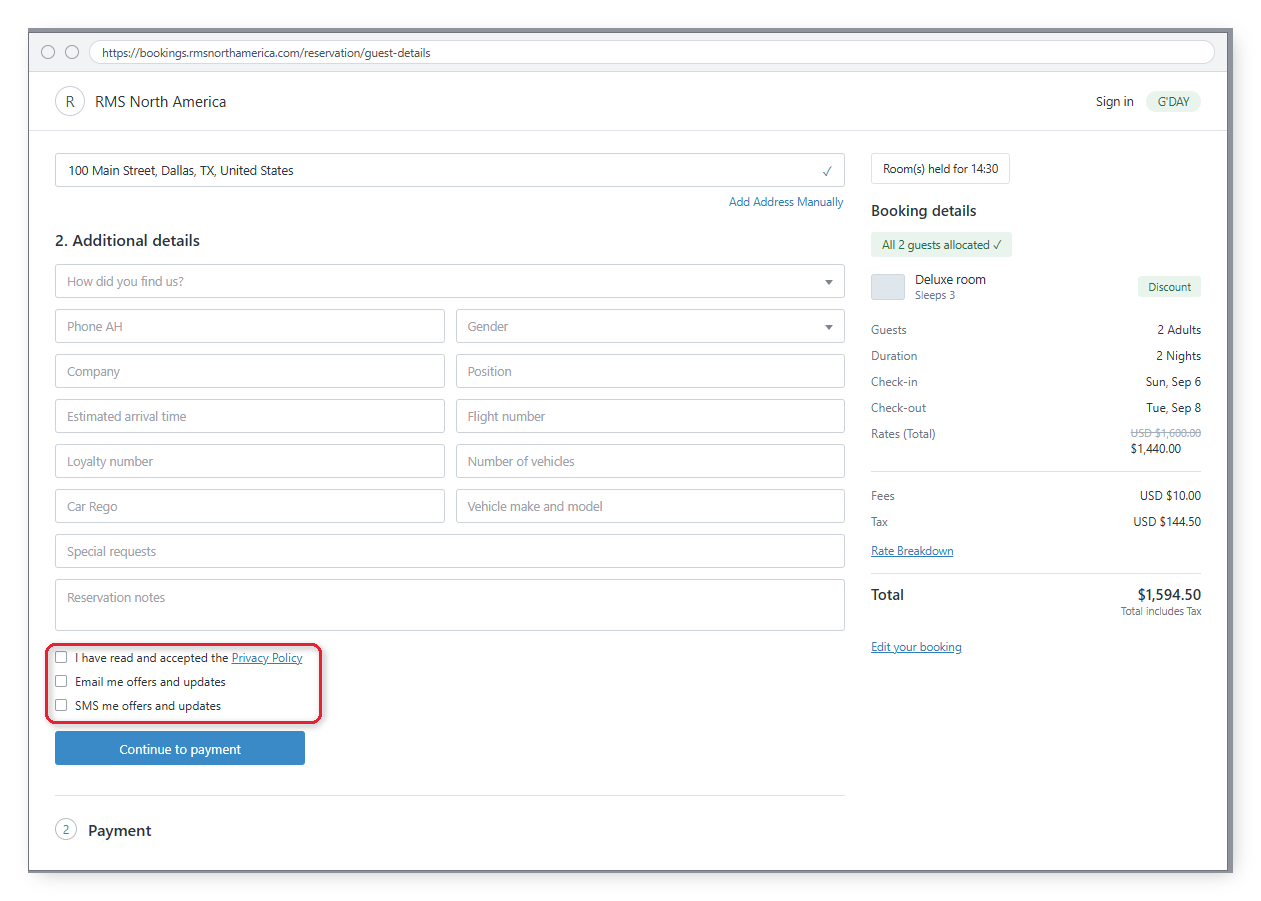Click Edit your booking link
Viewport: 1261px width, 901px height.
coord(916,647)
